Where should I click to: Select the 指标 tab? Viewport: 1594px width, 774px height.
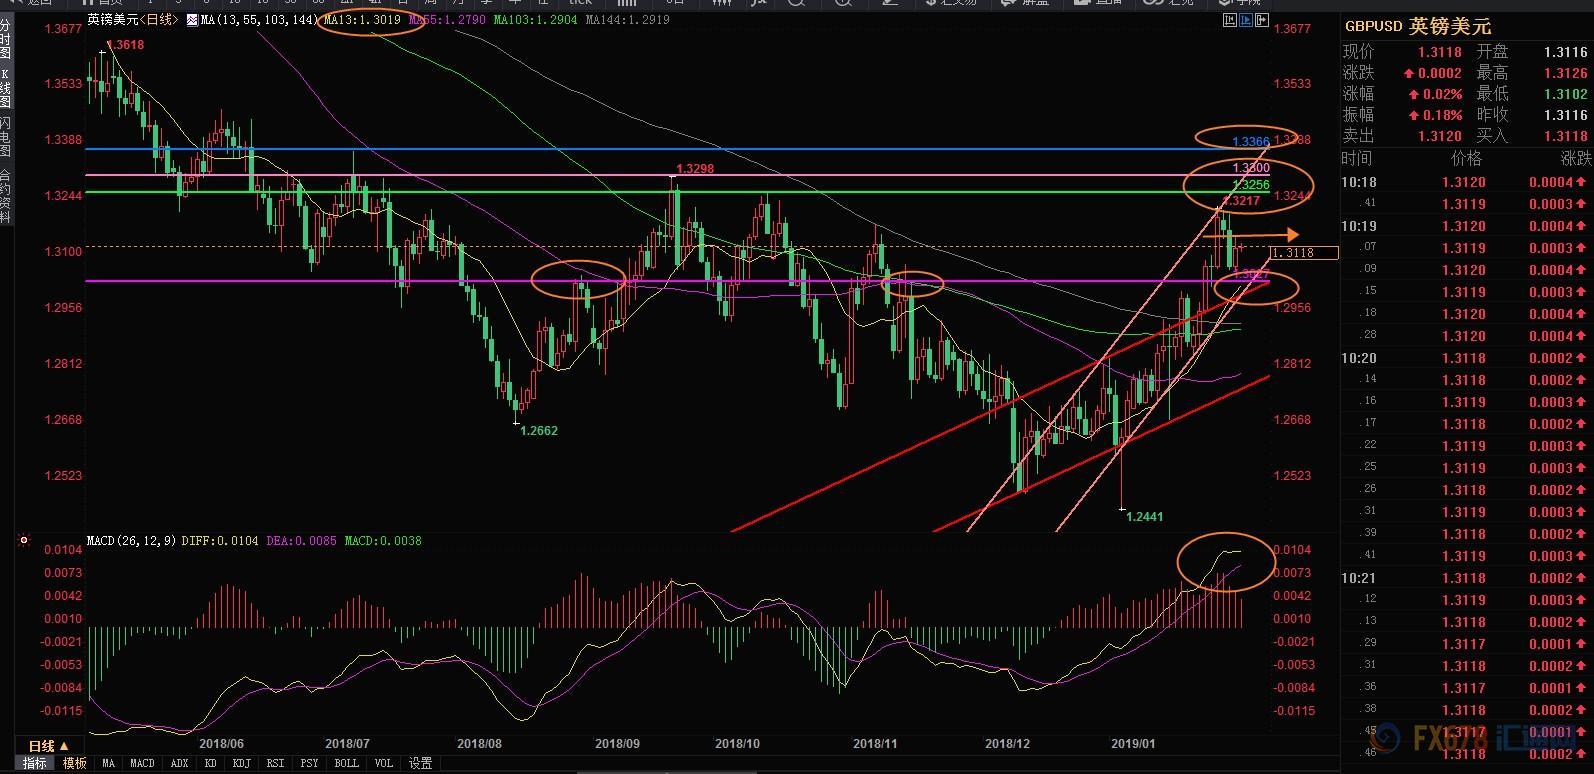[35, 763]
